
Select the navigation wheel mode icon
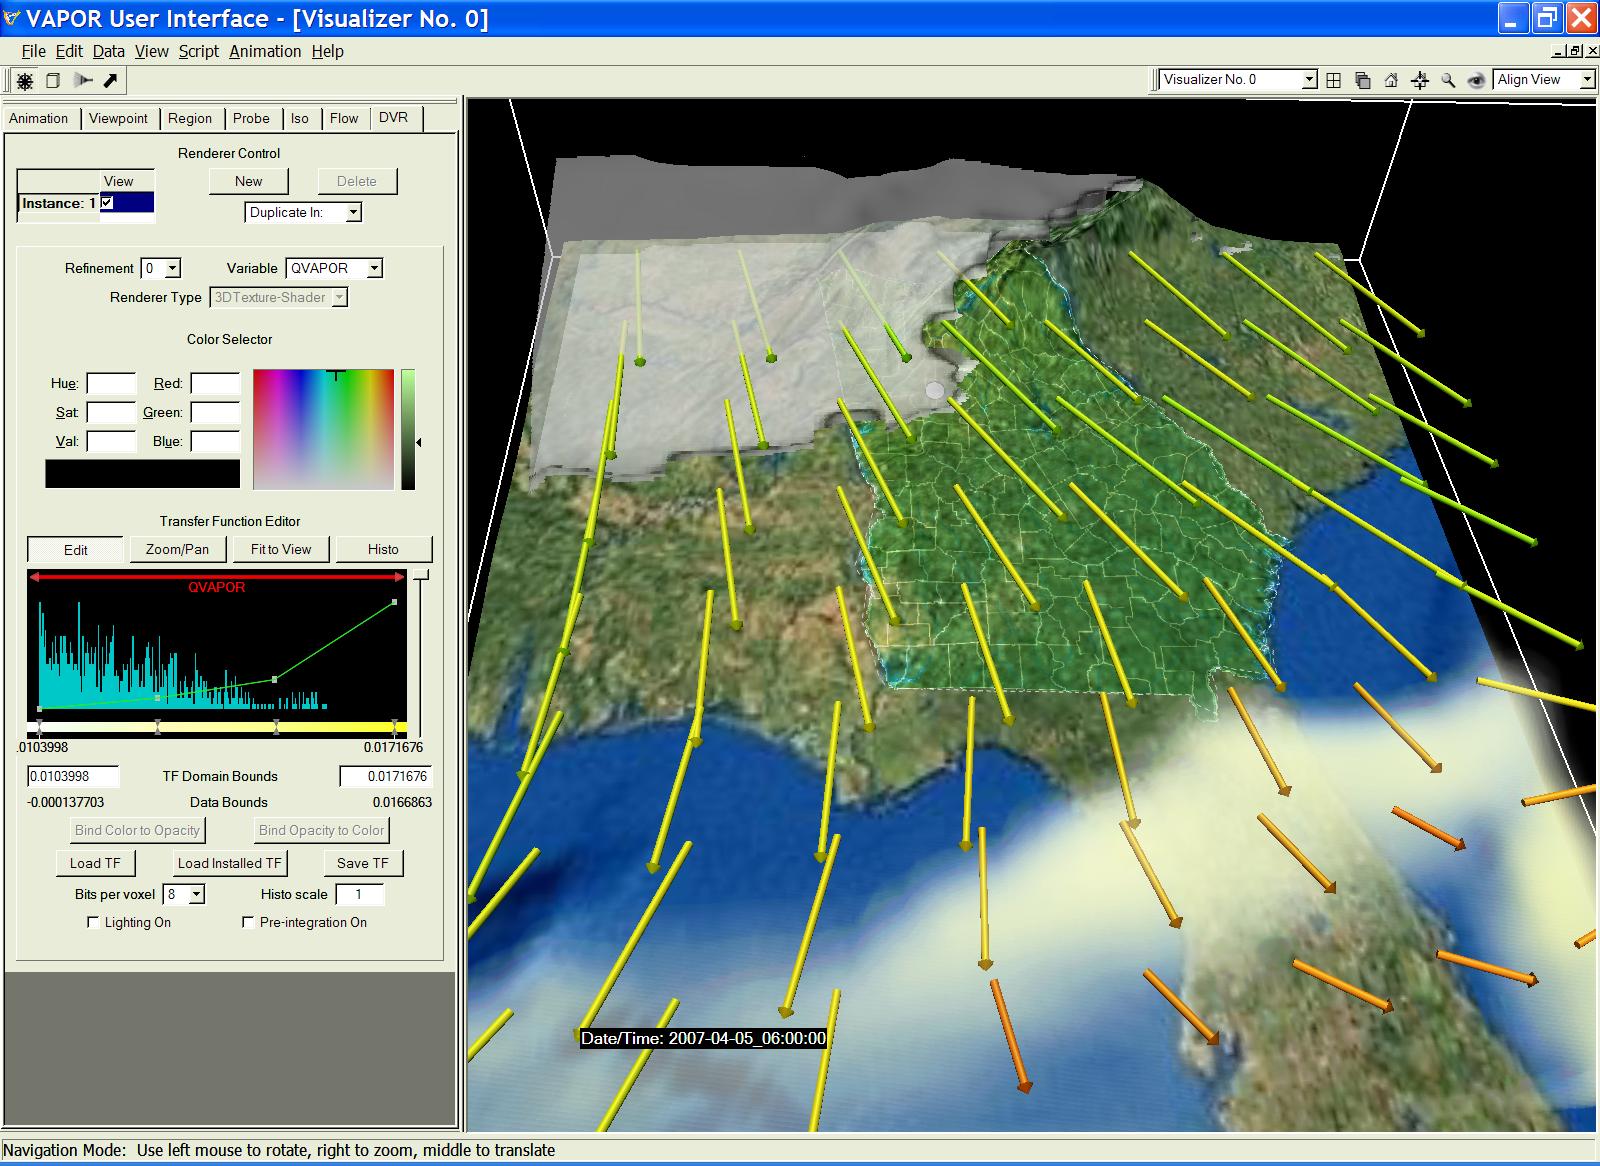point(25,81)
